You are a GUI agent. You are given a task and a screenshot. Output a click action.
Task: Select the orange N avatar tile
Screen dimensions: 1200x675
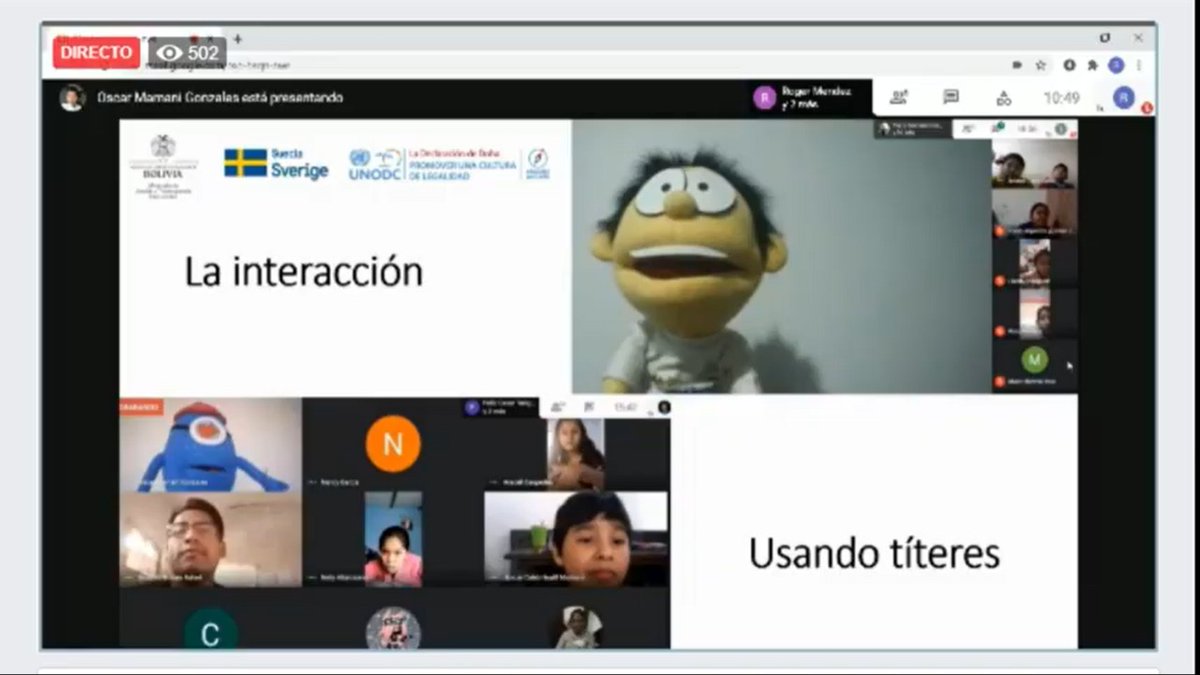(393, 444)
